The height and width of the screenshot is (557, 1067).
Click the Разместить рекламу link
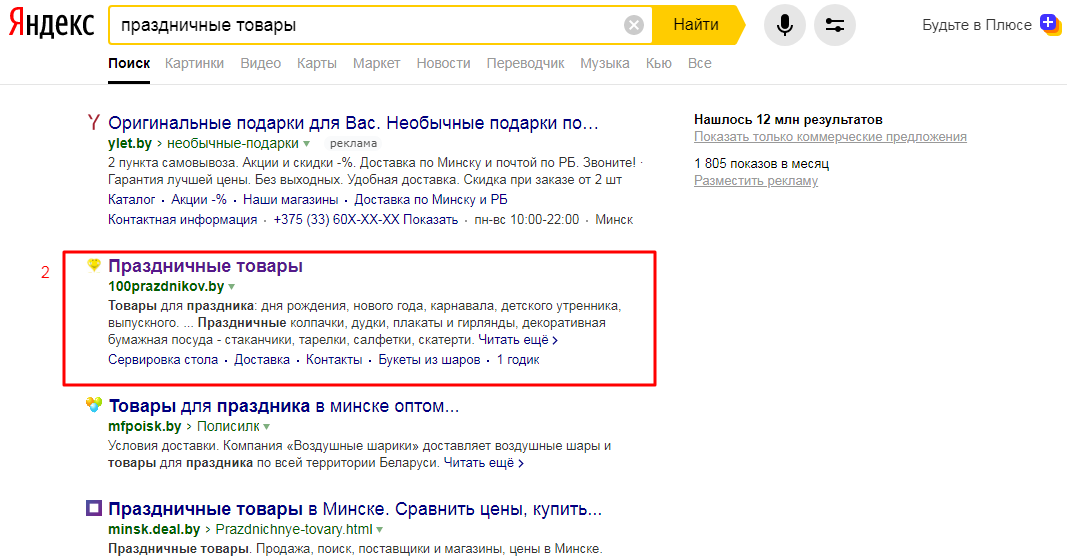(756, 181)
